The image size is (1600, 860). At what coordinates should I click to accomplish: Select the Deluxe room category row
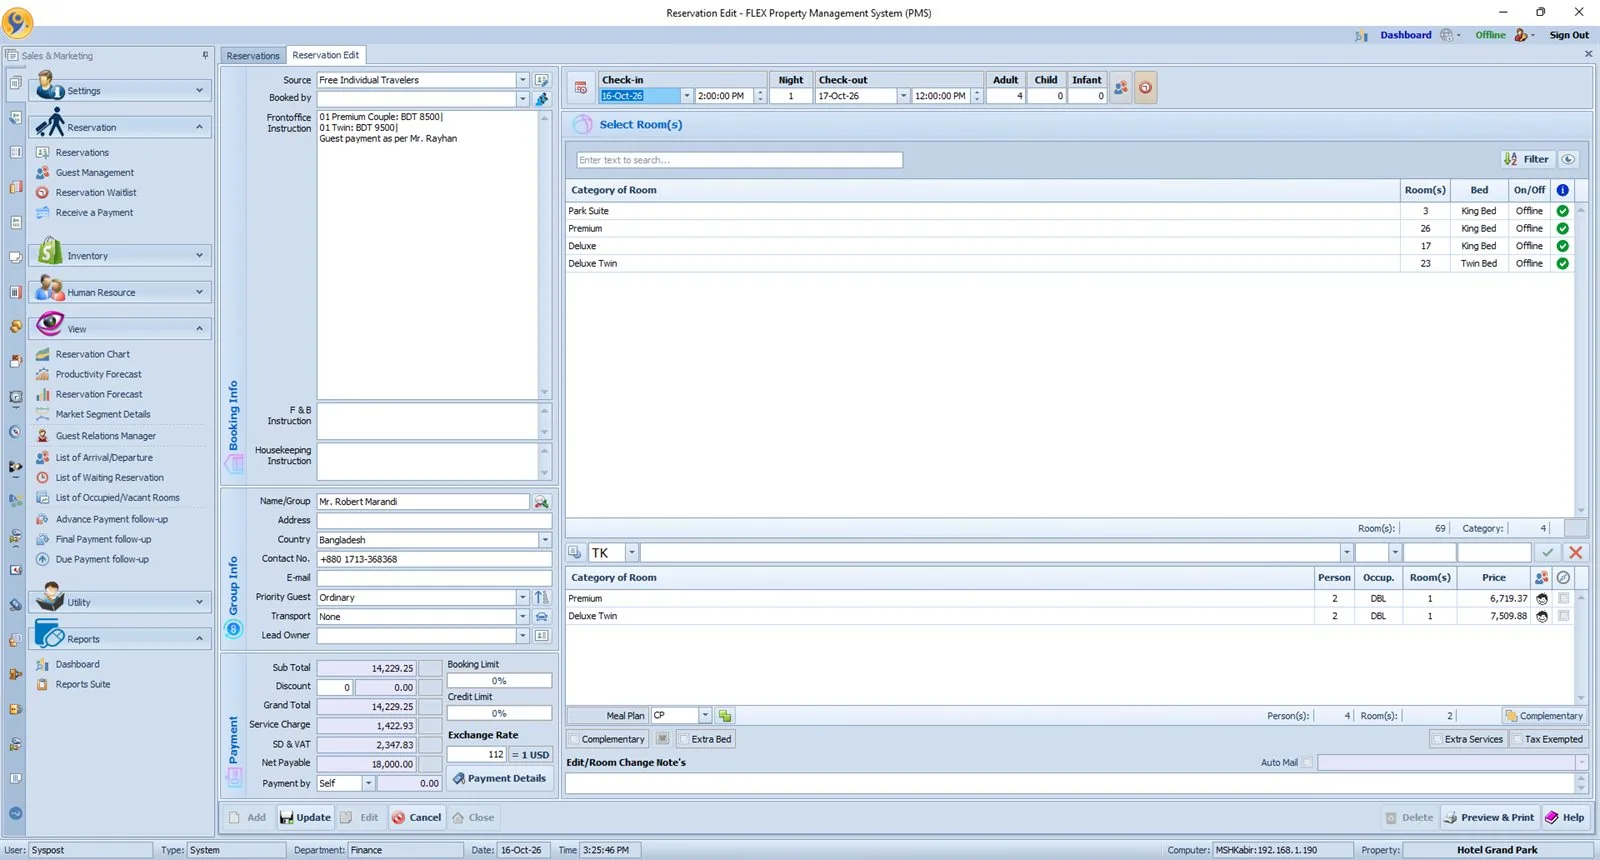[1068, 246]
